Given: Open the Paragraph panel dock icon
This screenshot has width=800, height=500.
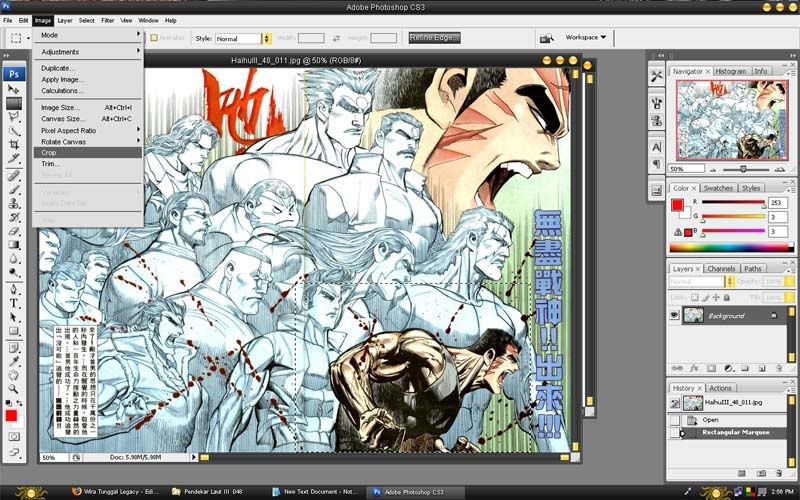Looking at the screenshot, I should (656, 164).
